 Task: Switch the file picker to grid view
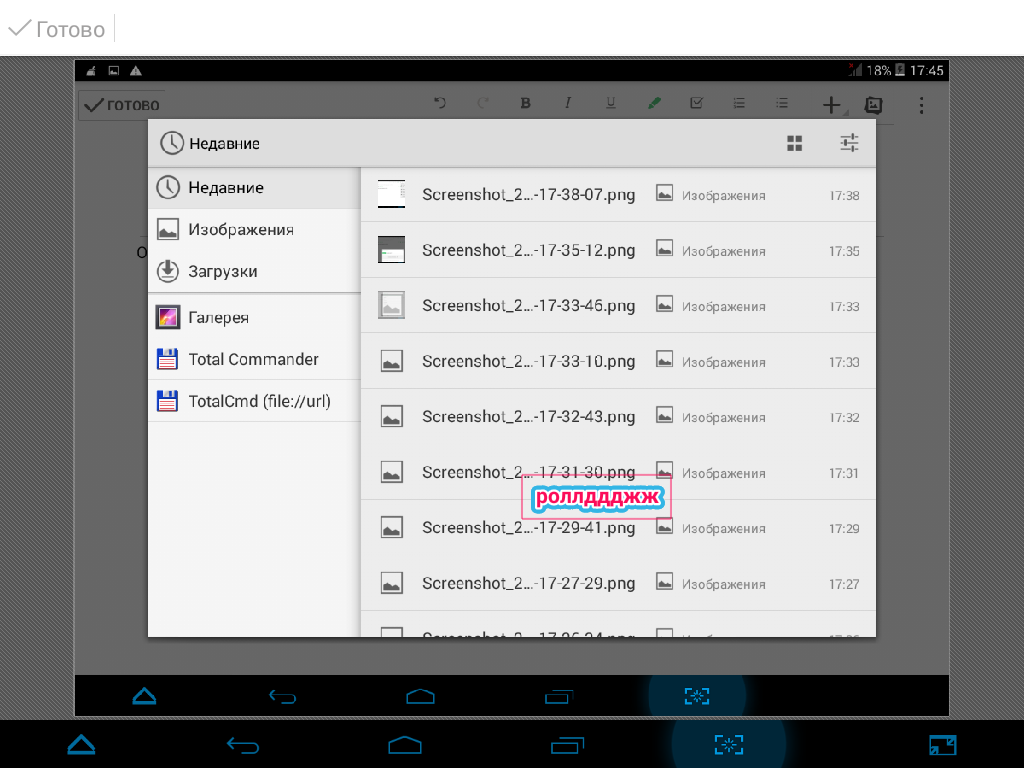click(794, 143)
